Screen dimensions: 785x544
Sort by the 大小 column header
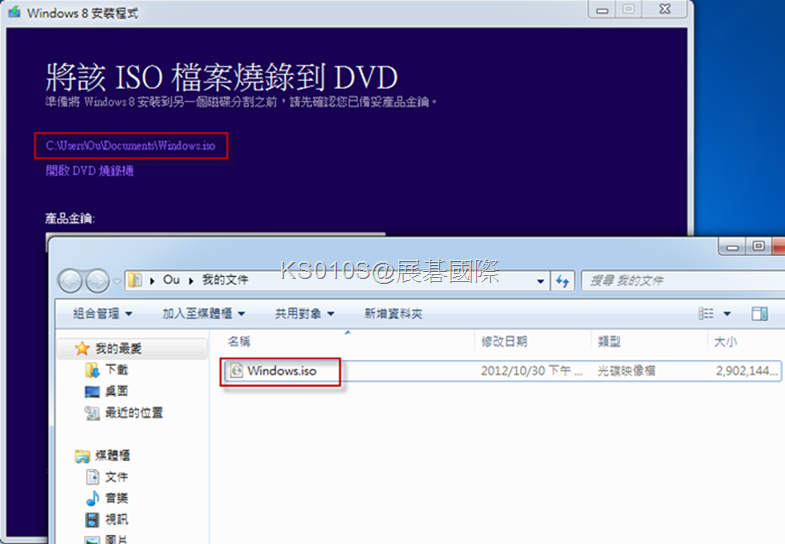click(x=725, y=342)
